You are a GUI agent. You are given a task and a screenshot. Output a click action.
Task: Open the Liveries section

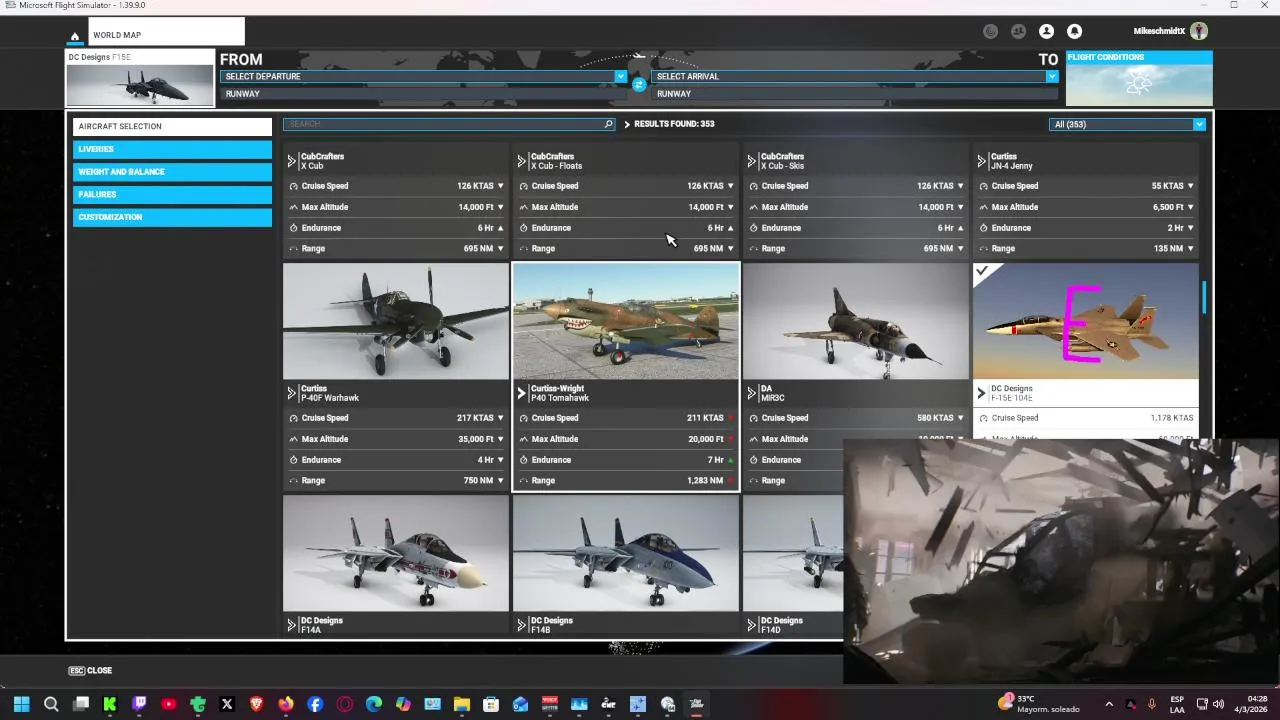click(x=172, y=149)
